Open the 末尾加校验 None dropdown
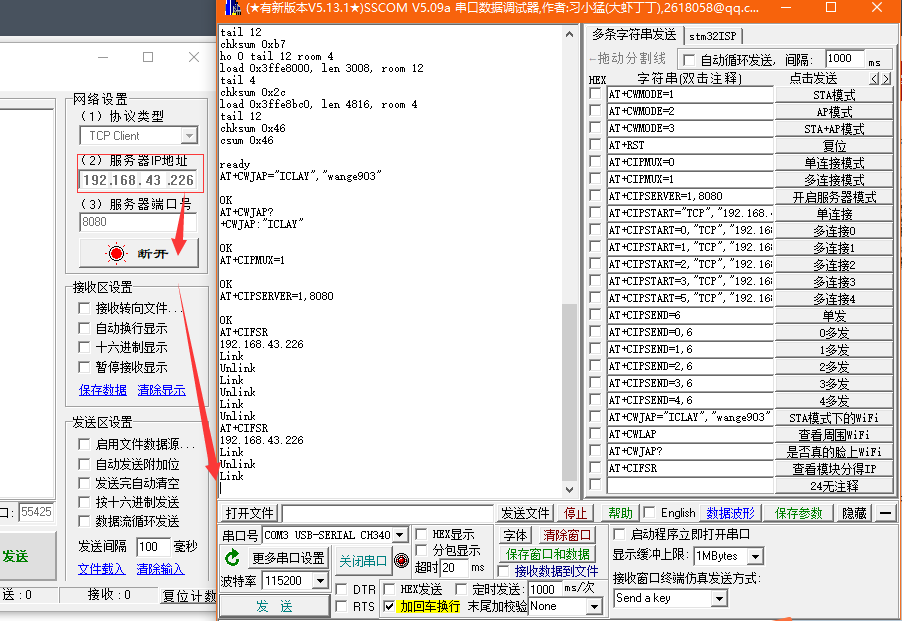This screenshot has height=621, width=902. point(594,606)
